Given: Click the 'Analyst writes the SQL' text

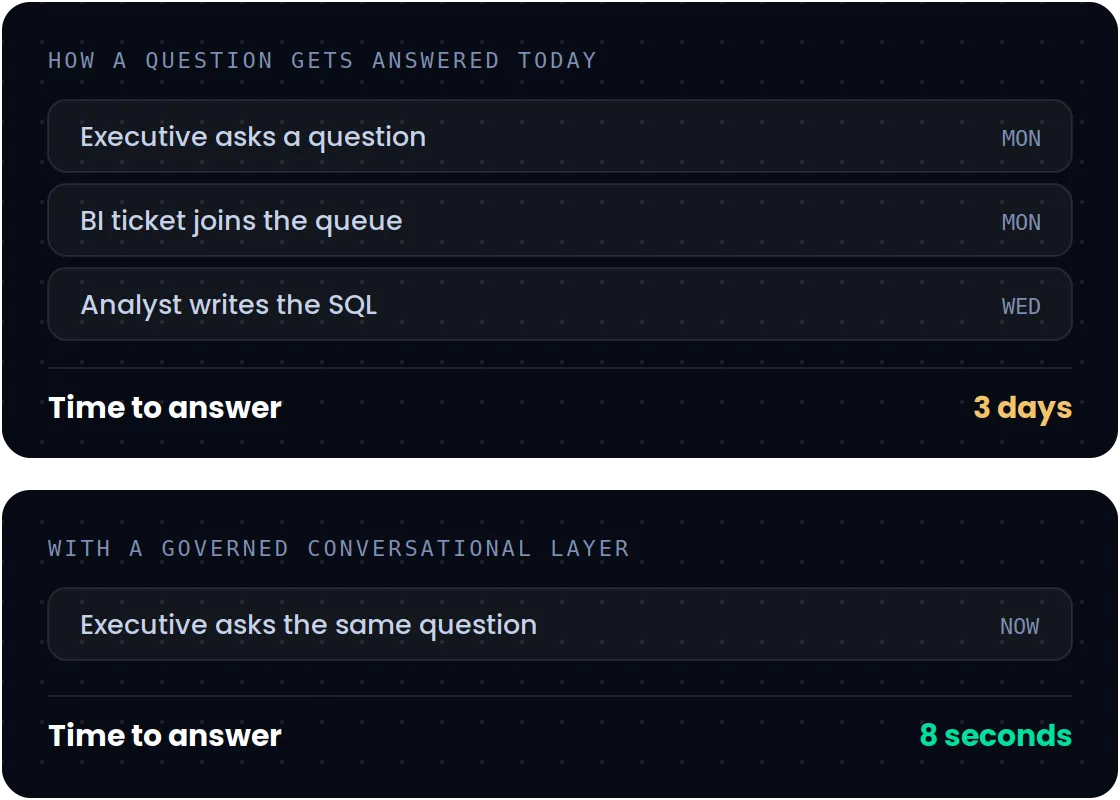Looking at the screenshot, I should [x=229, y=305].
